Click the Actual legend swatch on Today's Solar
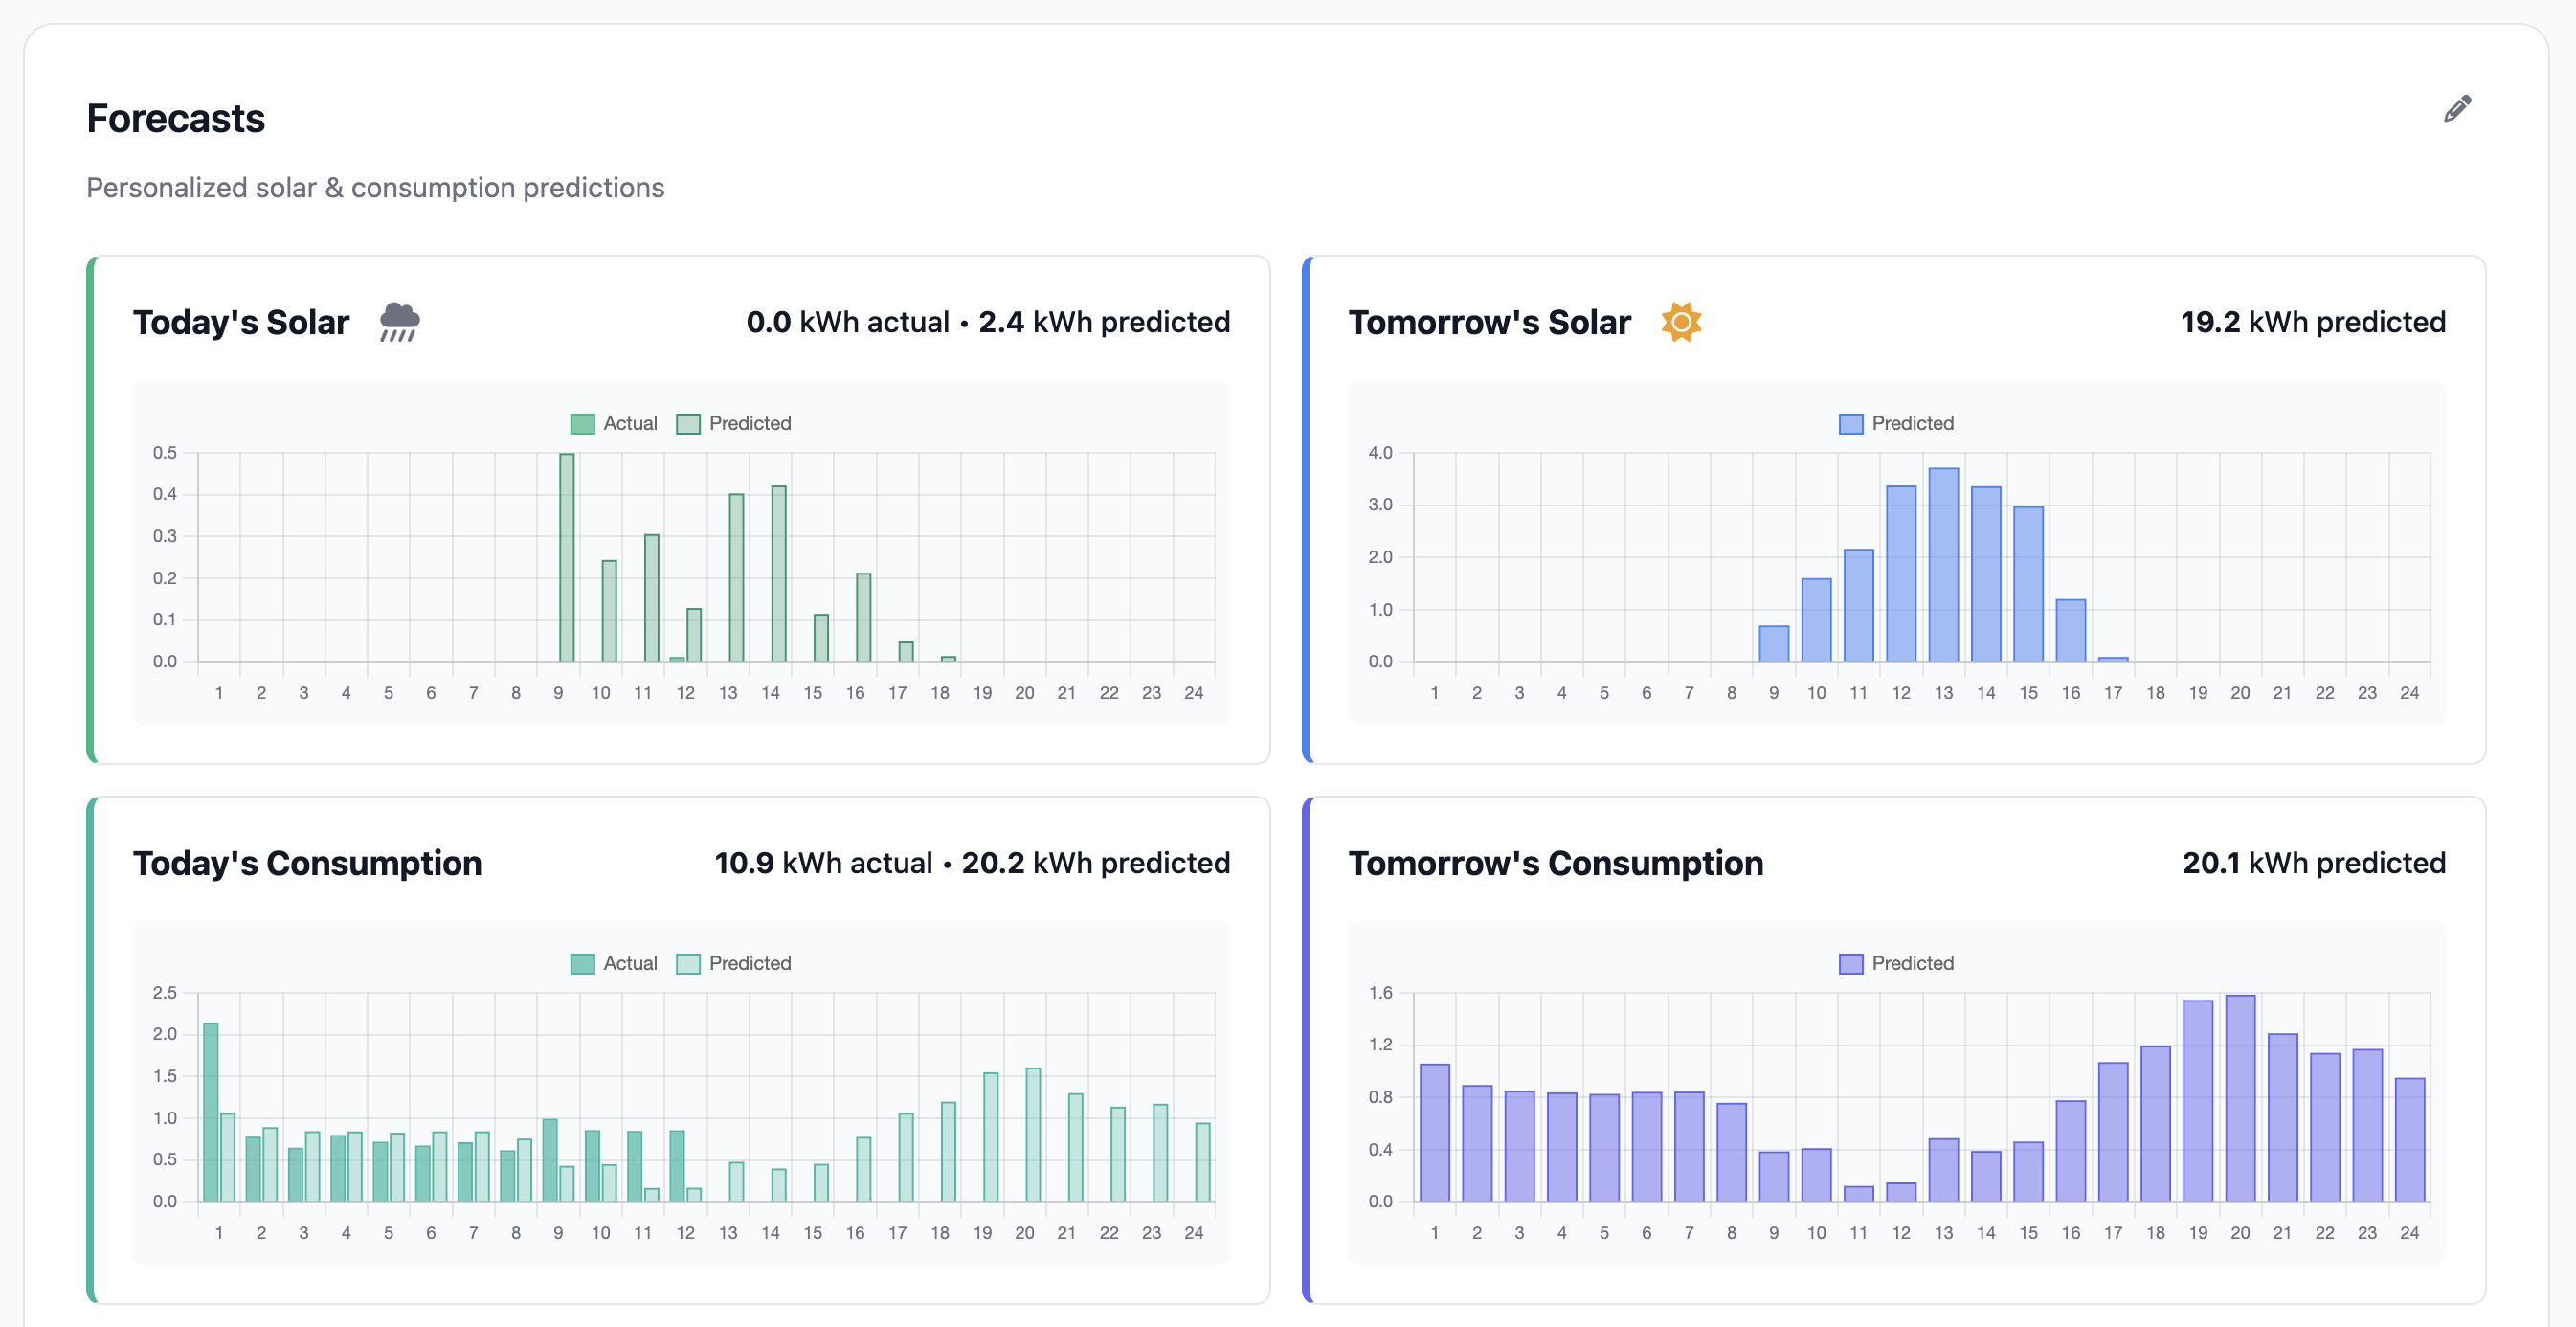The width and height of the screenshot is (2576, 1327). click(581, 422)
